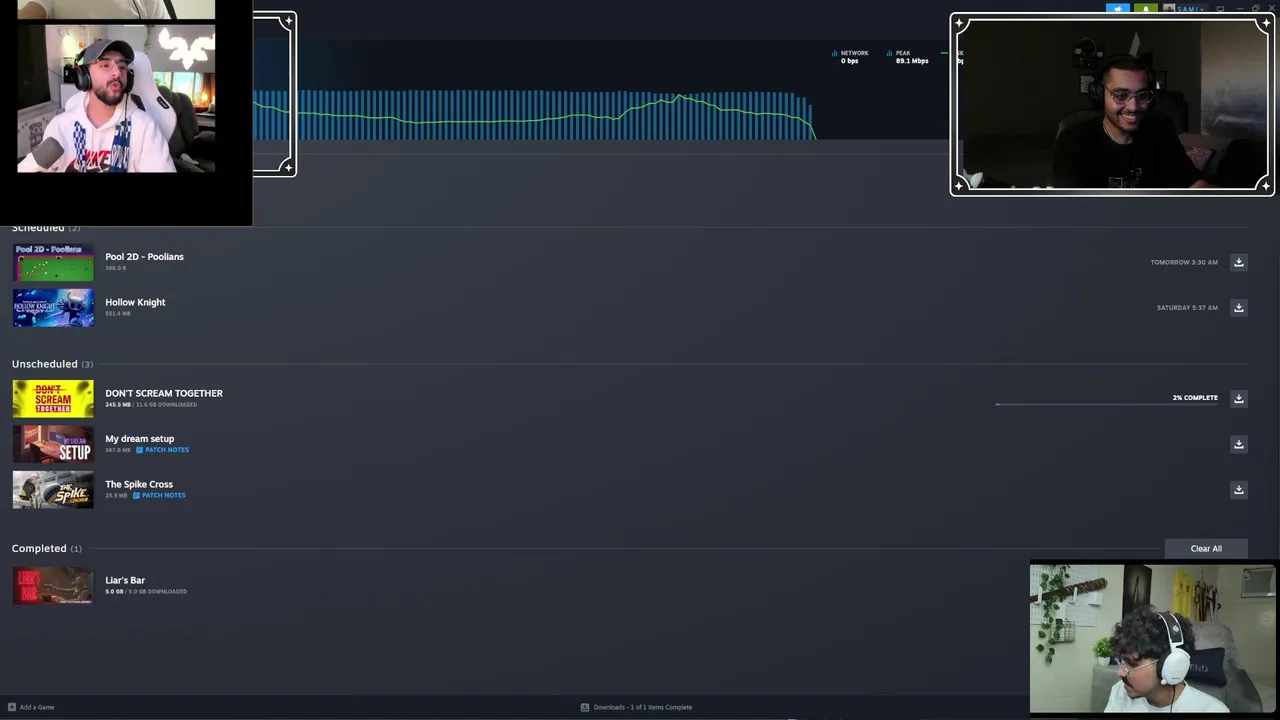Download The Spike Cross update
1280x720 pixels.
(x=1238, y=489)
